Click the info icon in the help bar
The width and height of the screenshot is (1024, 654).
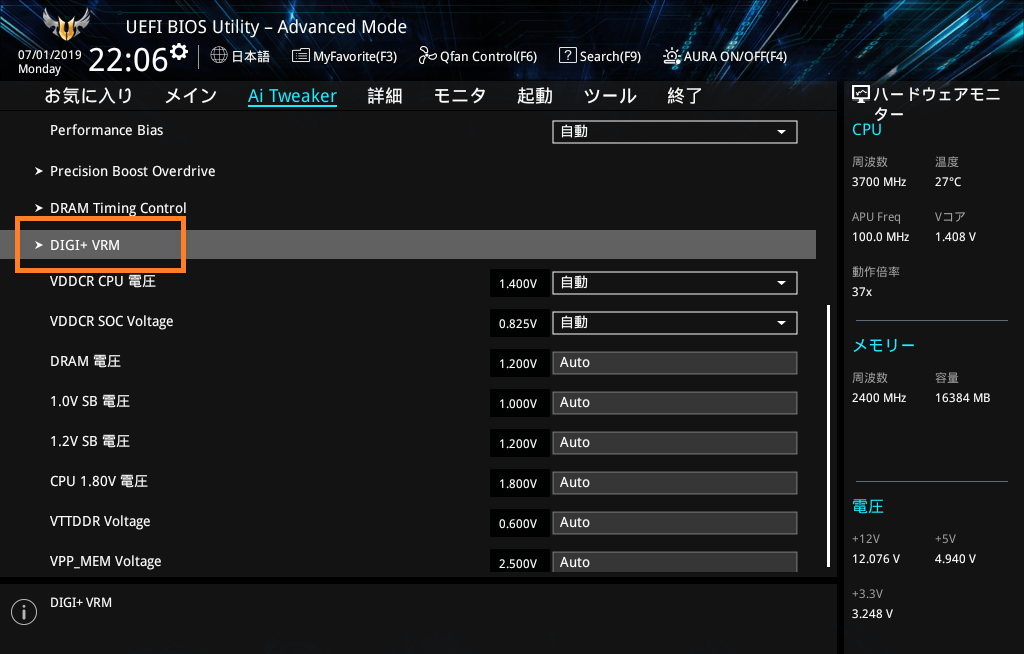[24, 612]
